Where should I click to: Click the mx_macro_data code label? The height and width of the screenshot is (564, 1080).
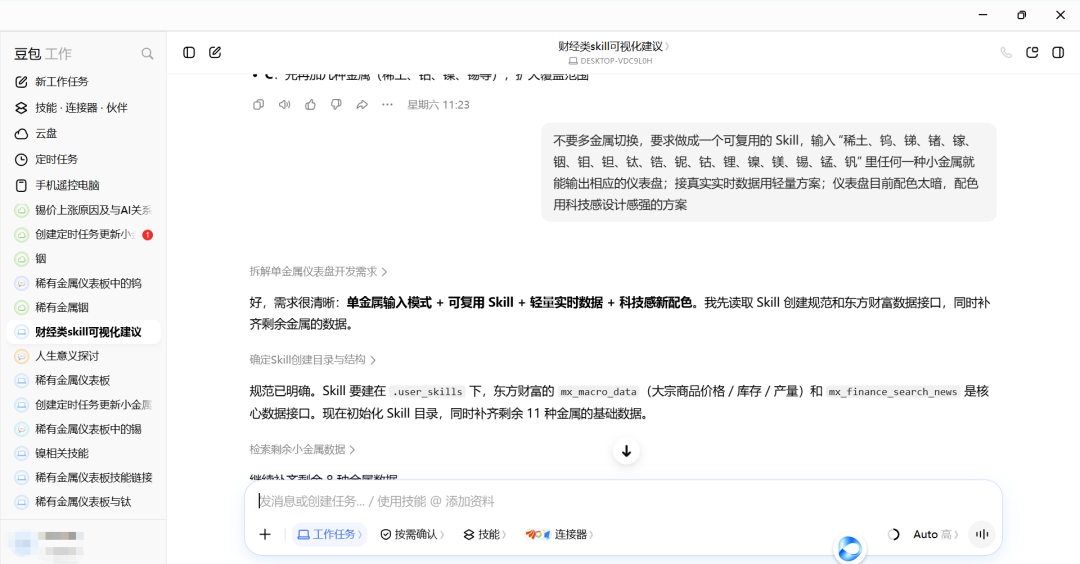[599, 392]
